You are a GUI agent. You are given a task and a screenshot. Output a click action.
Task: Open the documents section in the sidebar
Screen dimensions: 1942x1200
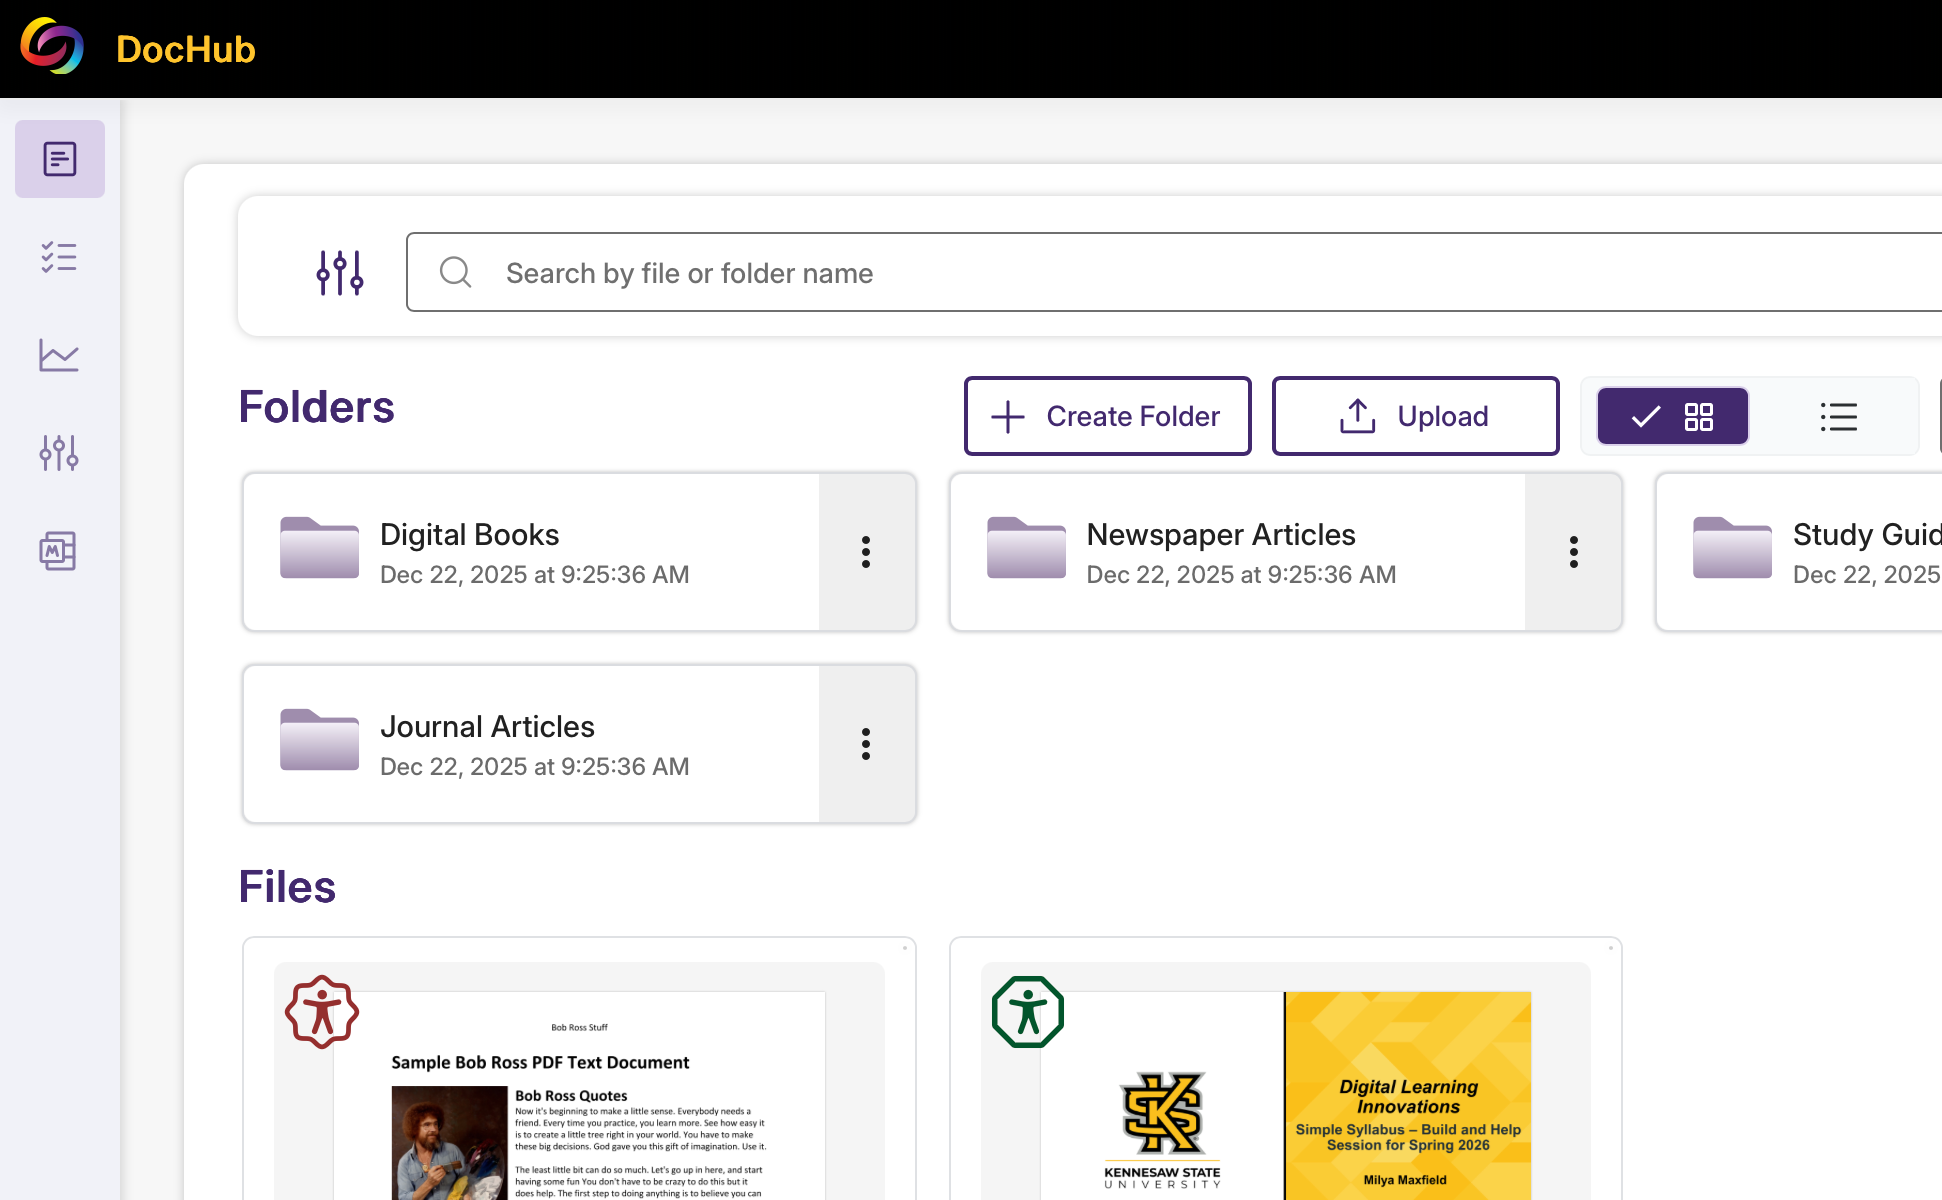click(x=59, y=158)
